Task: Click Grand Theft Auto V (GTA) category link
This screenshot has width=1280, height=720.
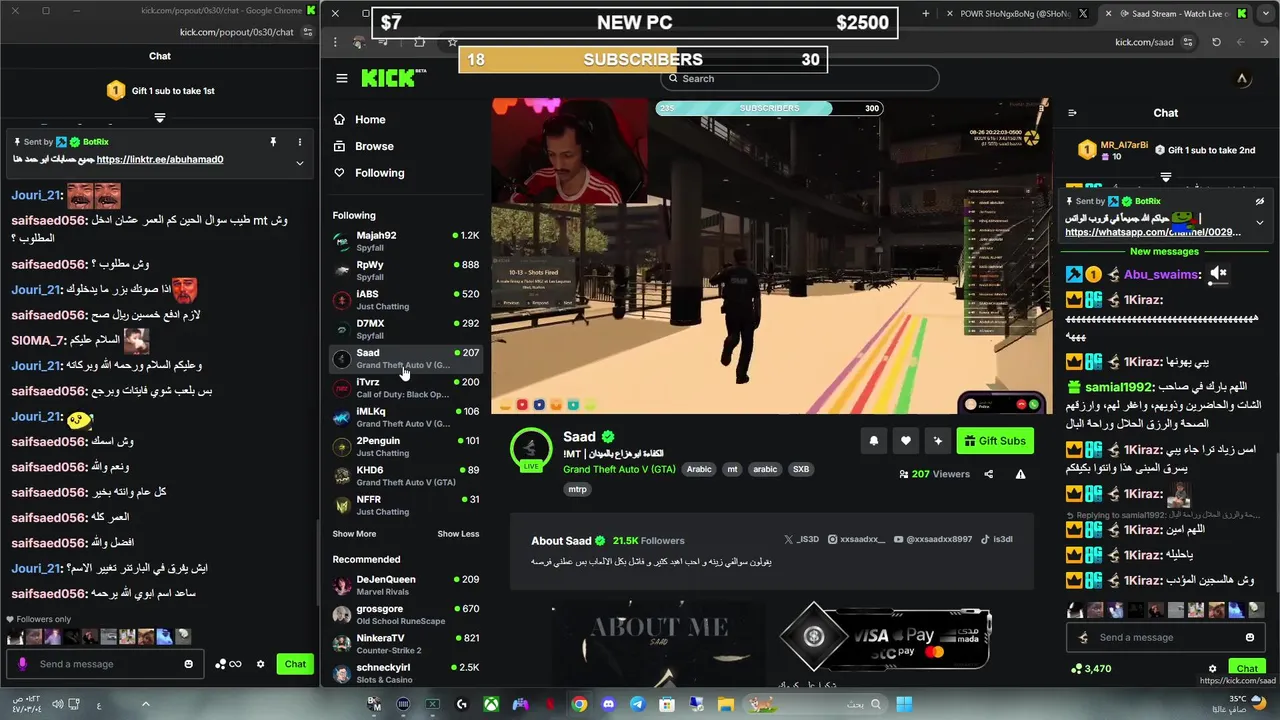Action: [619, 469]
